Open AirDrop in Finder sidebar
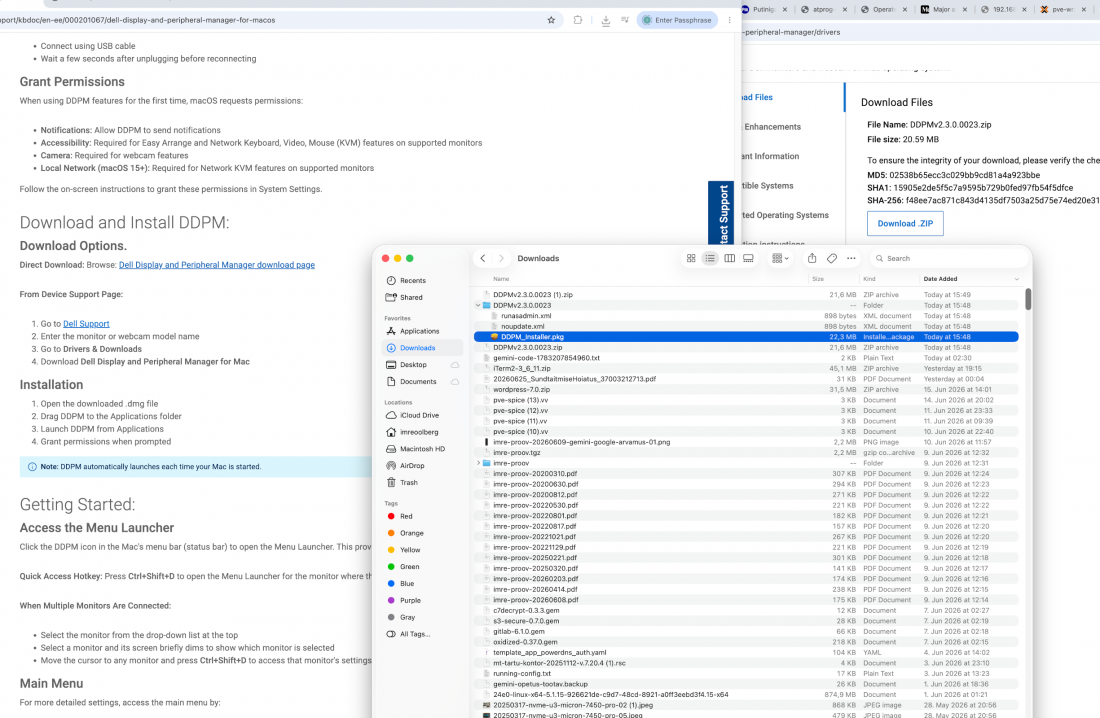 click(x=412, y=465)
